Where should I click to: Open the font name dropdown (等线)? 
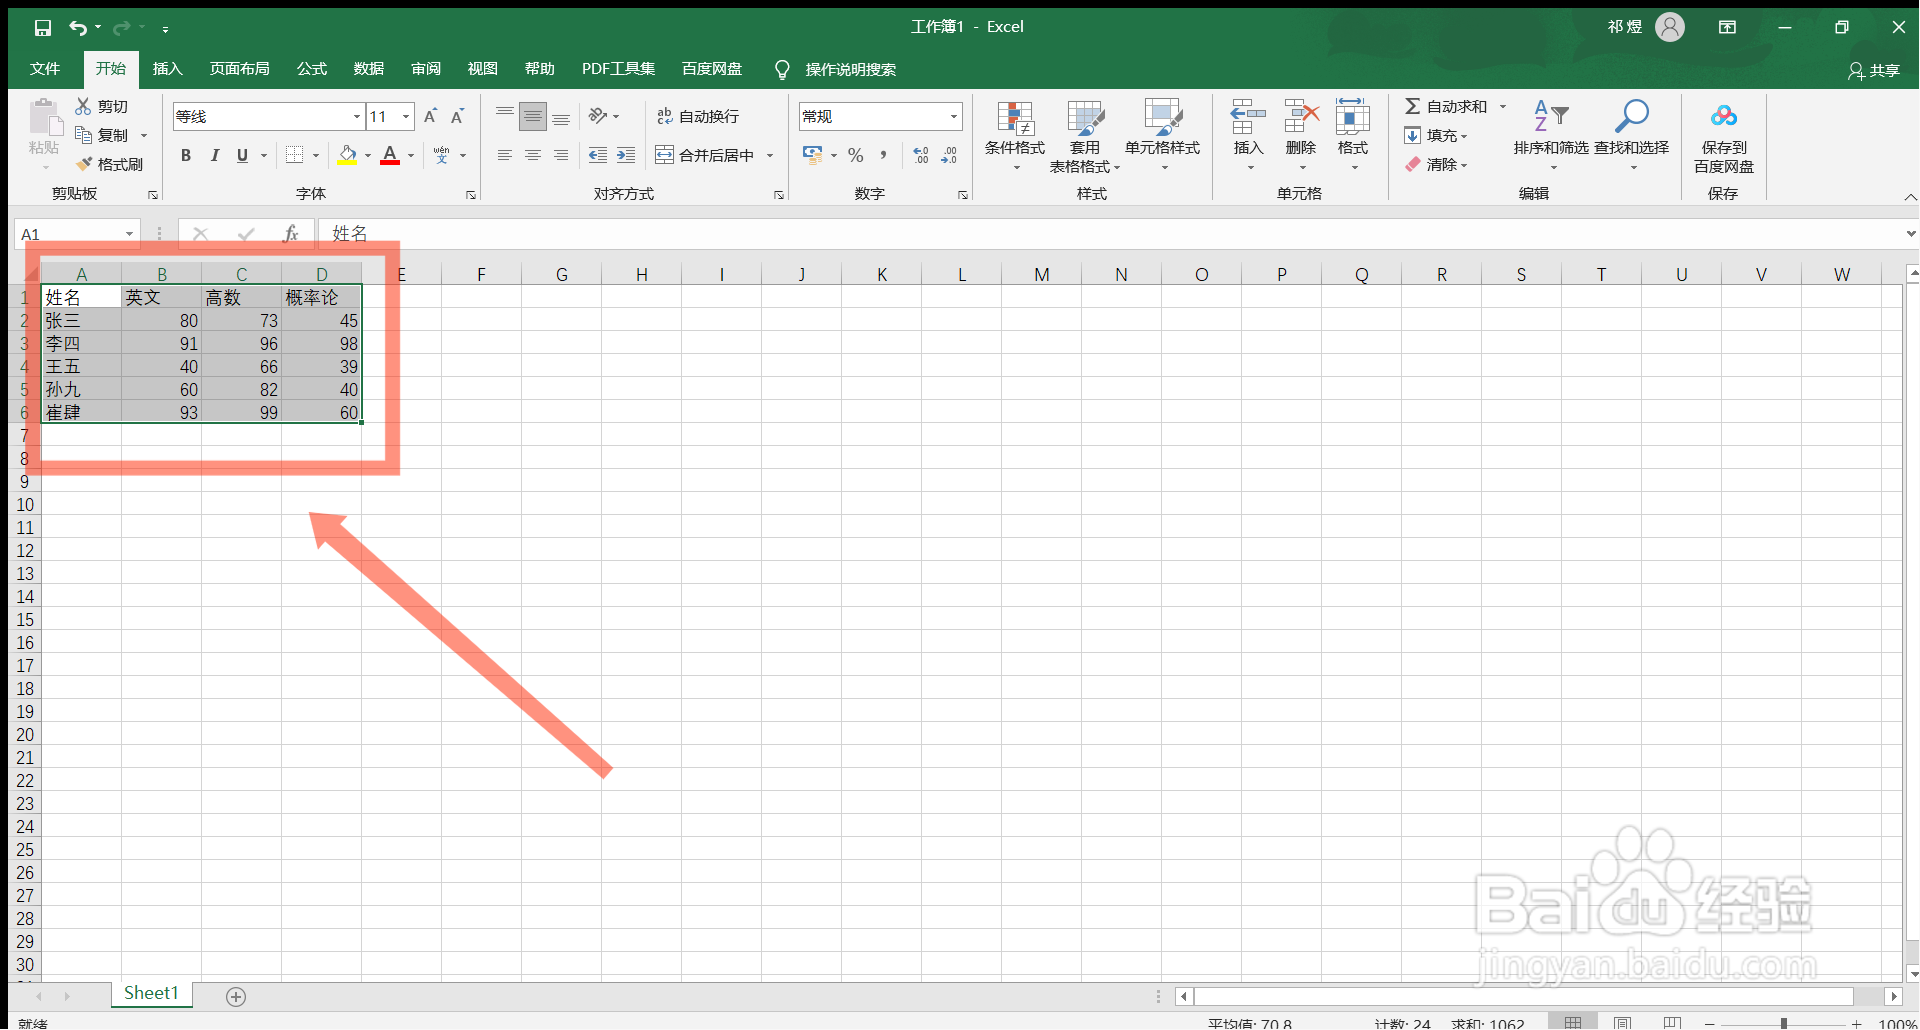[x=356, y=117]
